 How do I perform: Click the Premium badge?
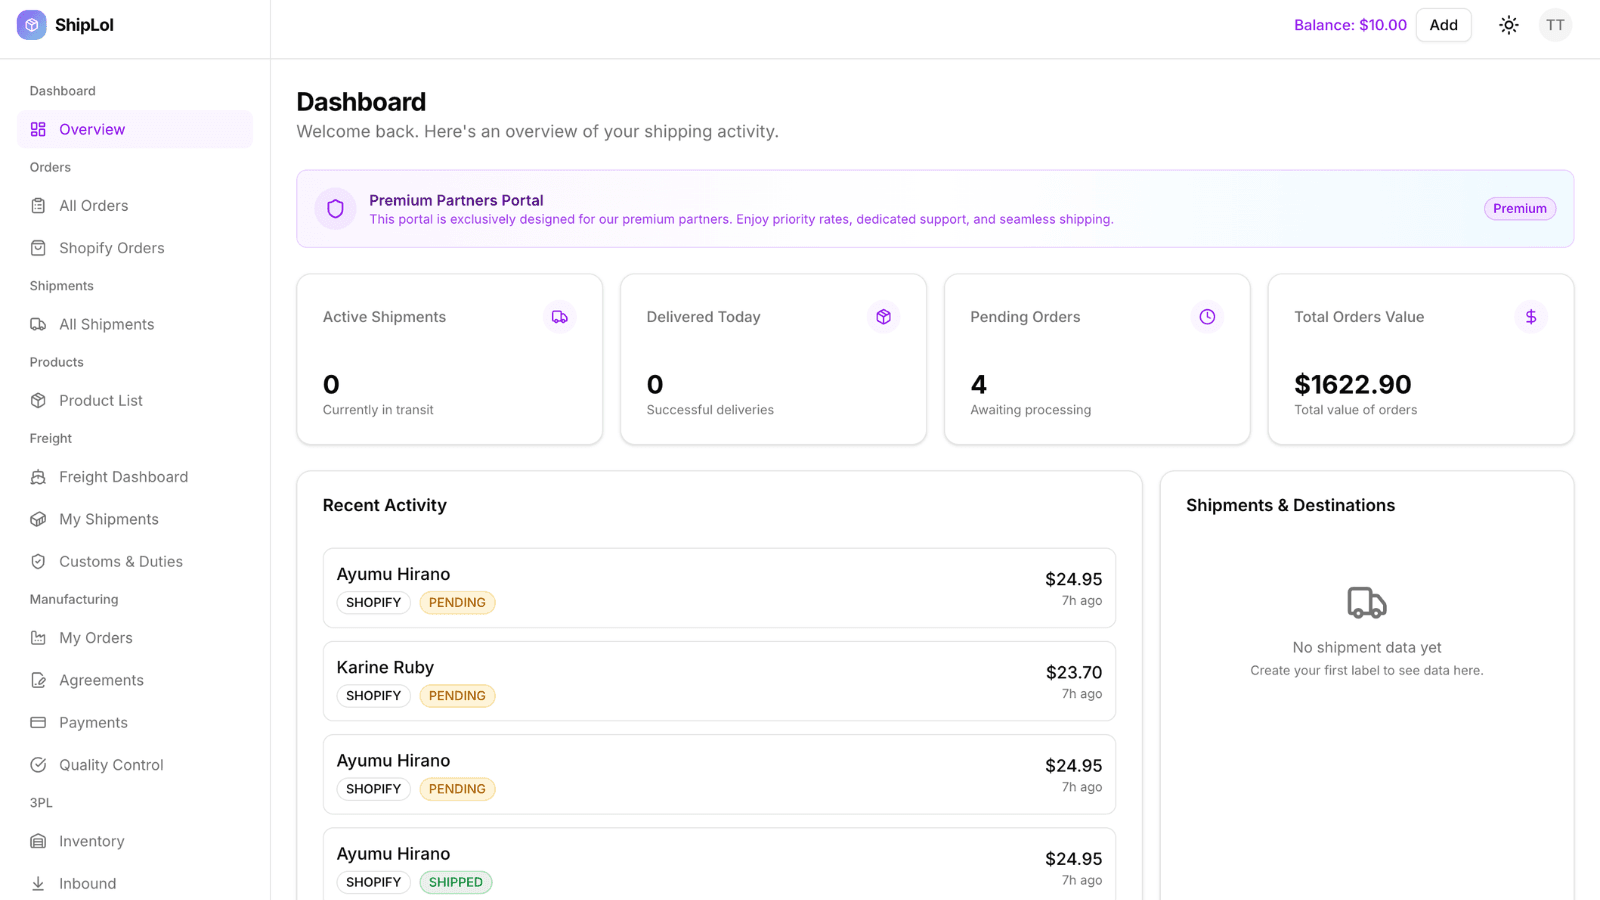1519,209
